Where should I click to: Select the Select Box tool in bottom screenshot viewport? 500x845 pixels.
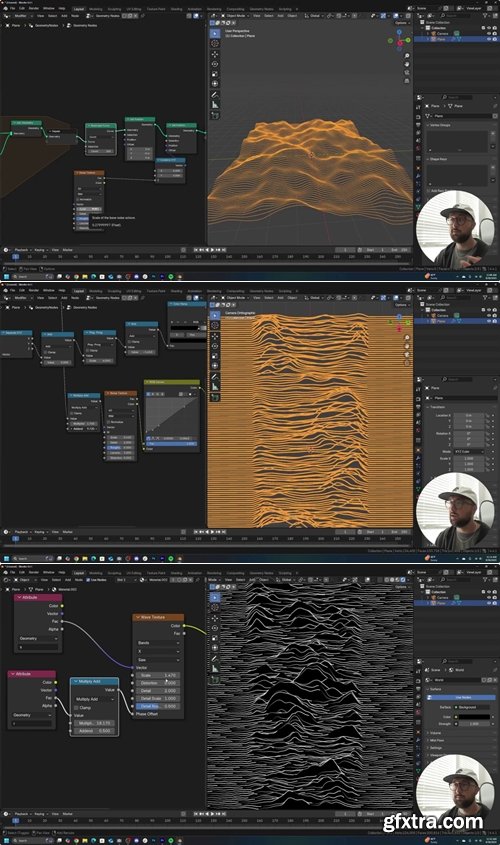(x=215, y=597)
